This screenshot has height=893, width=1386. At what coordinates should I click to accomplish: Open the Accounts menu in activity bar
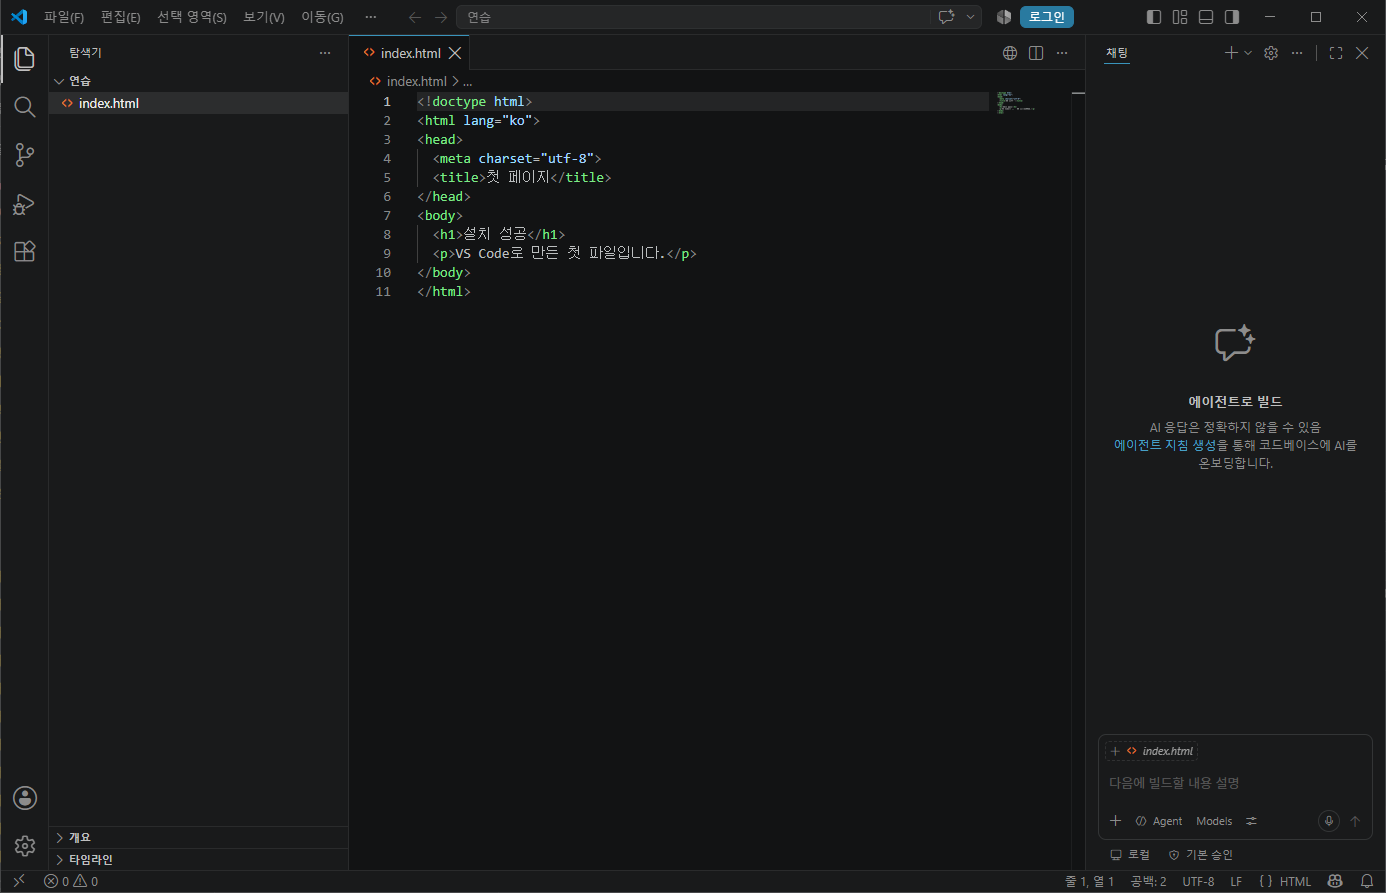pos(25,798)
